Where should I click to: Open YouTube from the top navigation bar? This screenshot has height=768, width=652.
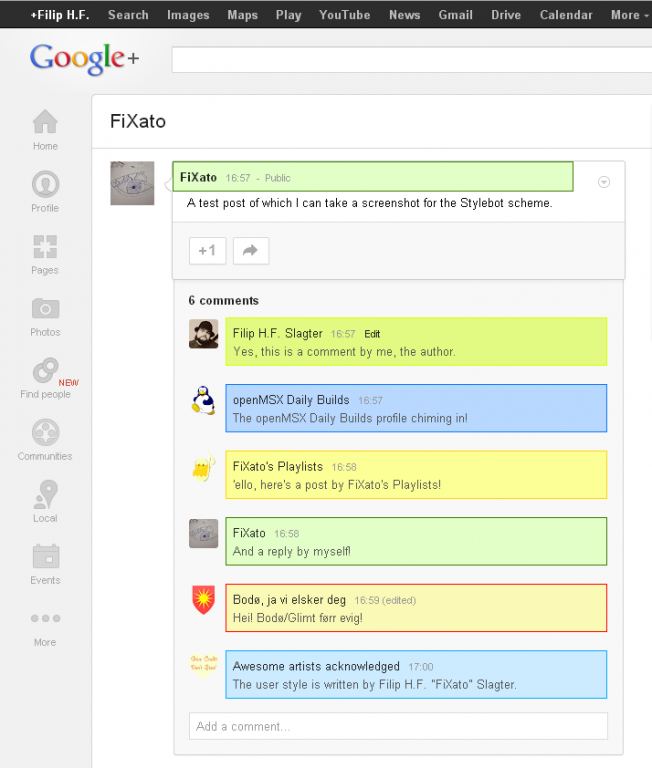pos(344,15)
